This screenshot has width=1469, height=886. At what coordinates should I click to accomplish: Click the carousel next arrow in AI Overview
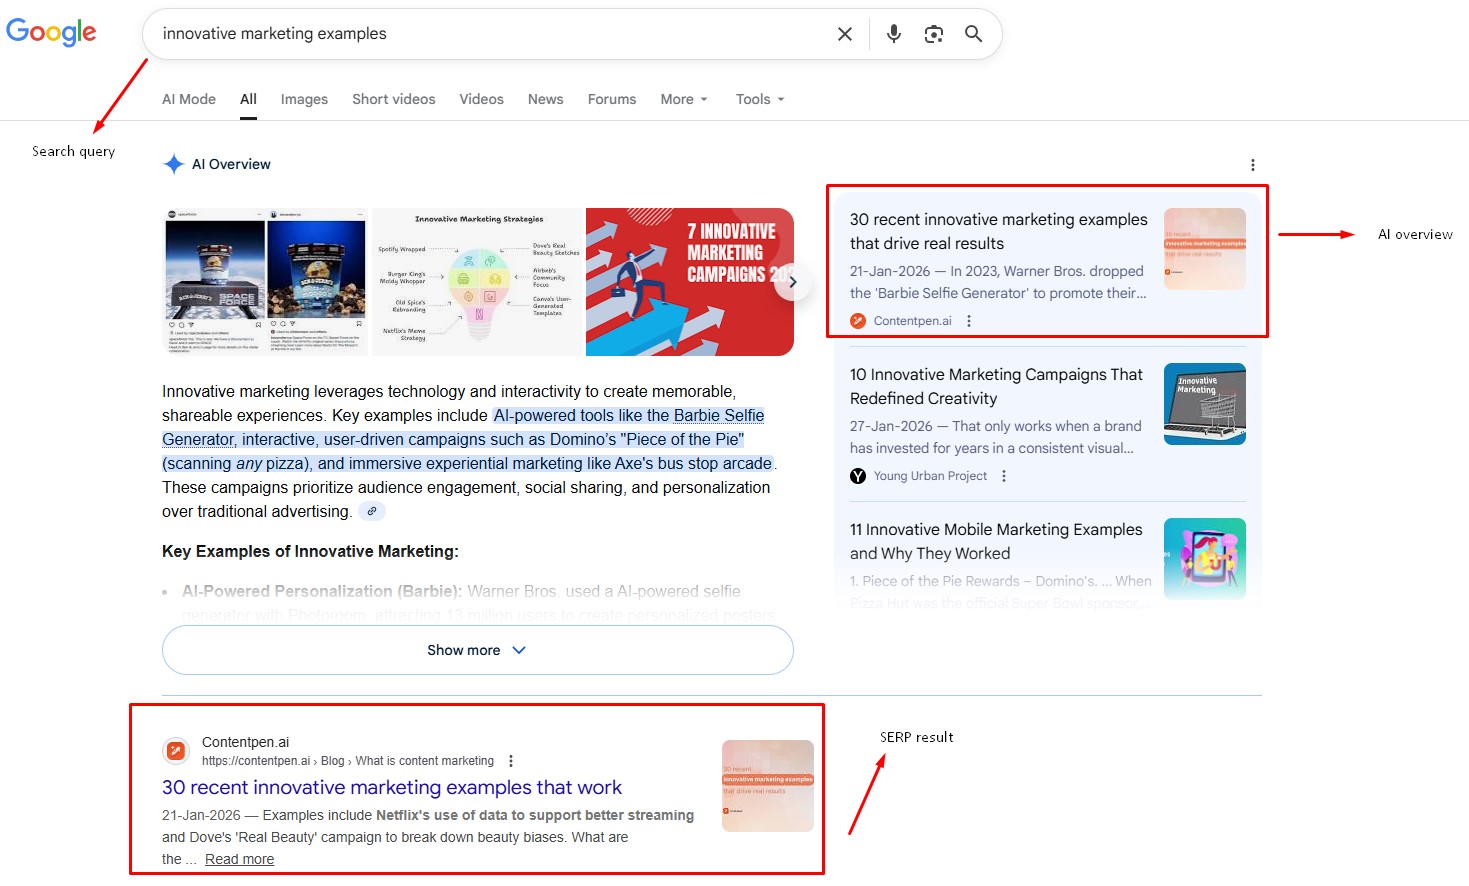click(x=793, y=282)
